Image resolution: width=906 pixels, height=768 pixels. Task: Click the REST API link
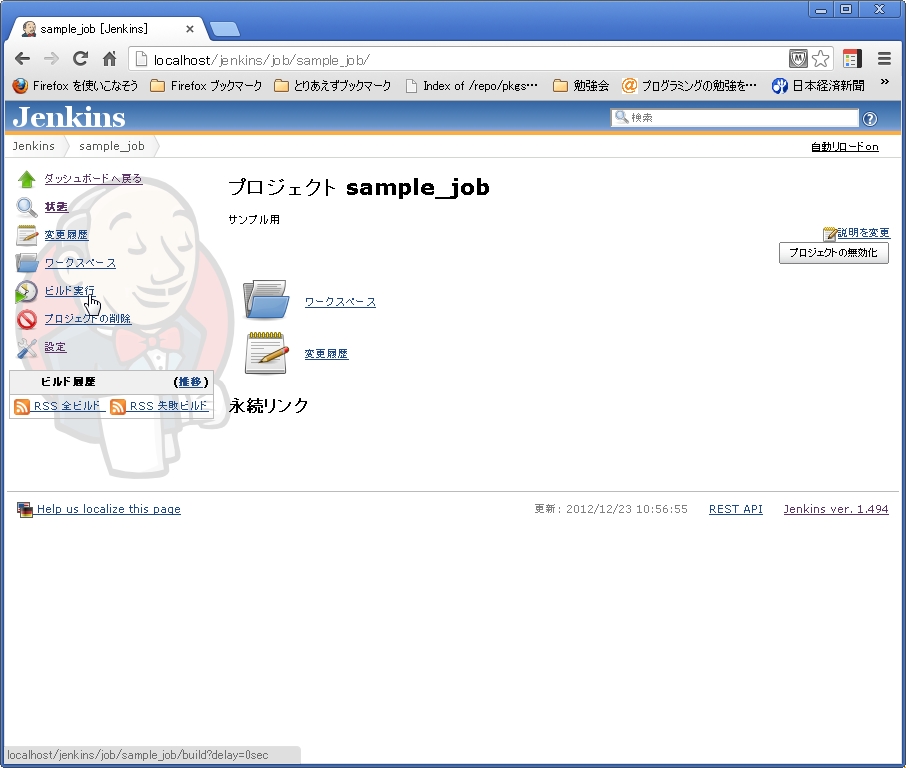point(736,509)
